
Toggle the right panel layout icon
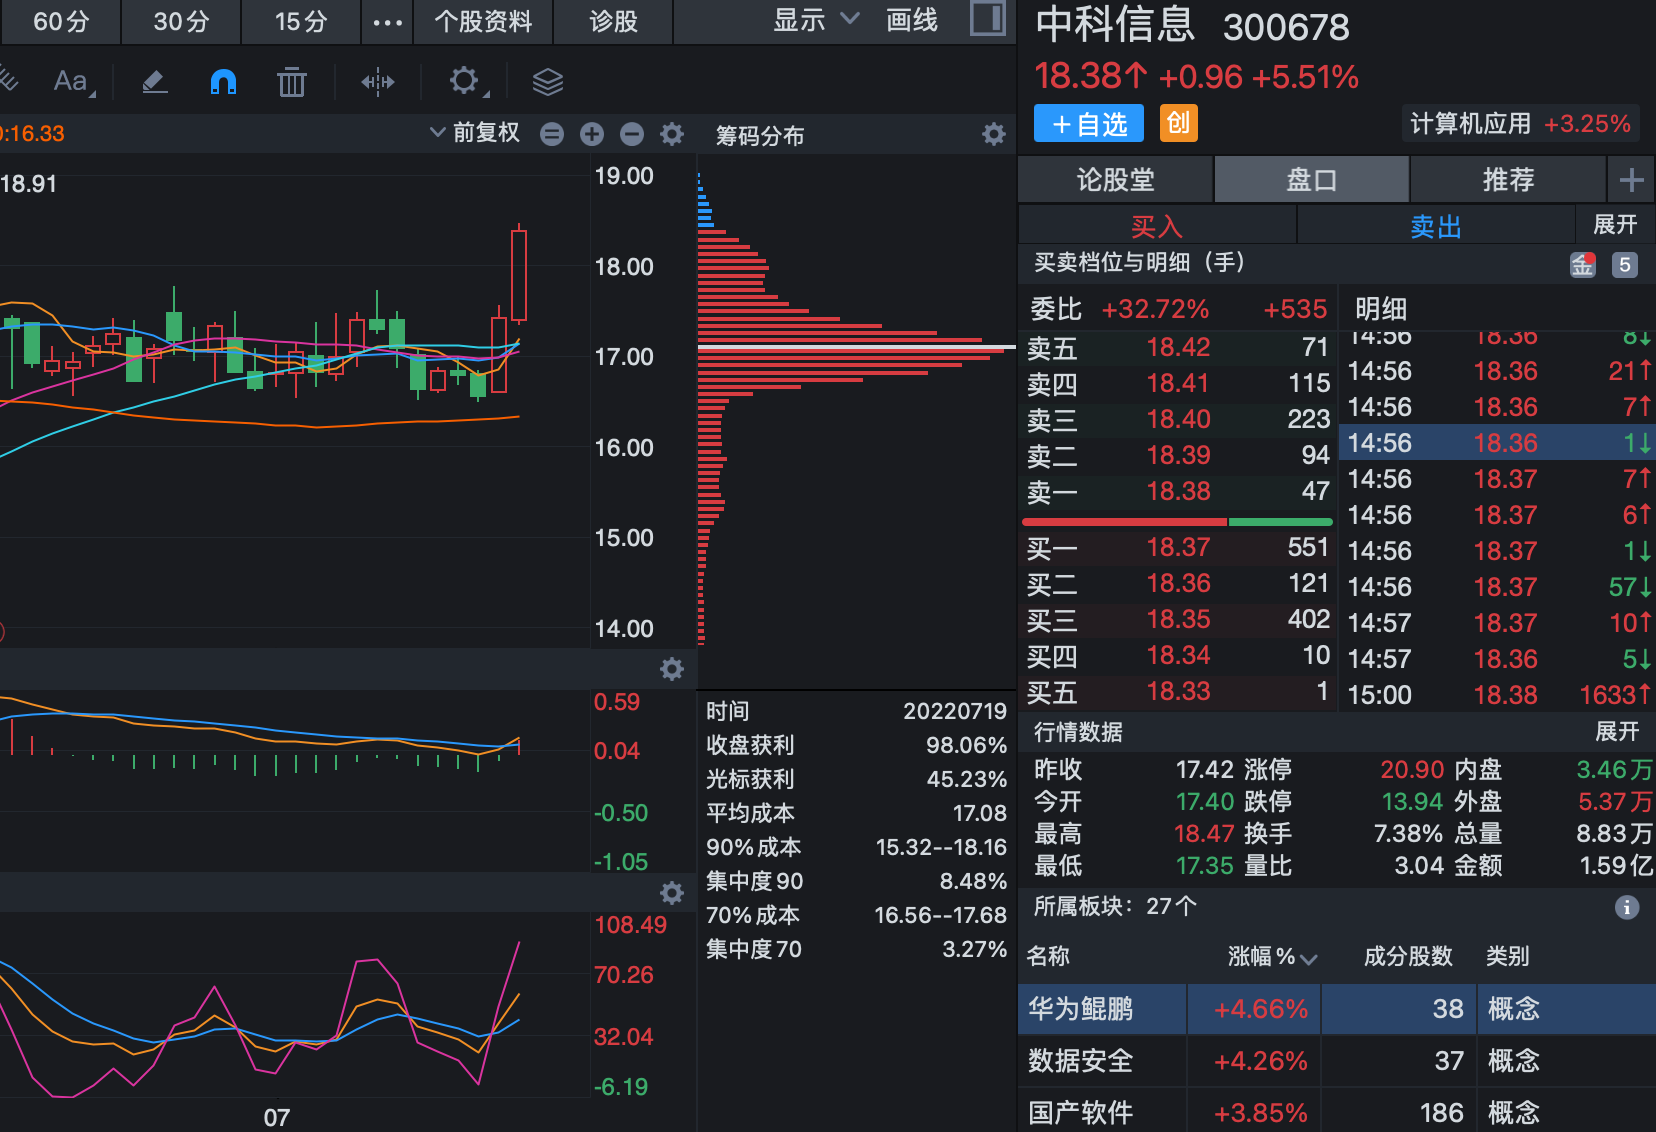(987, 20)
